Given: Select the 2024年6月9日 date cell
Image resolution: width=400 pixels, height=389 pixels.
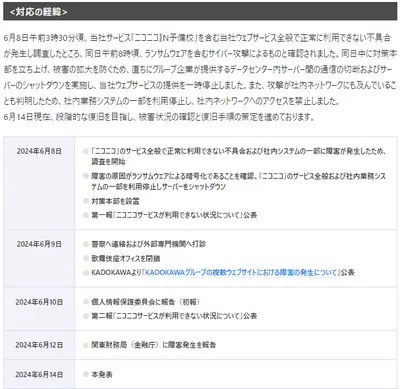Looking at the screenshot, I should (39, 259).
